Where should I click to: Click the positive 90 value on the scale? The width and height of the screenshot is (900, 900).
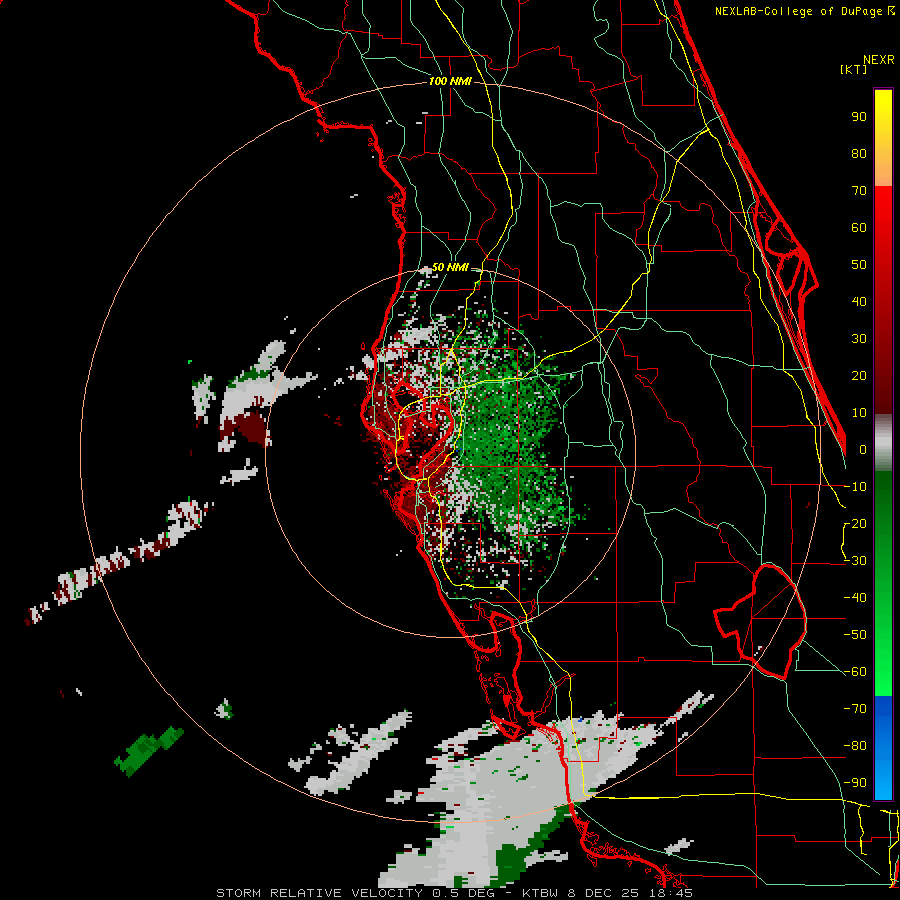[x=859, y=117]
